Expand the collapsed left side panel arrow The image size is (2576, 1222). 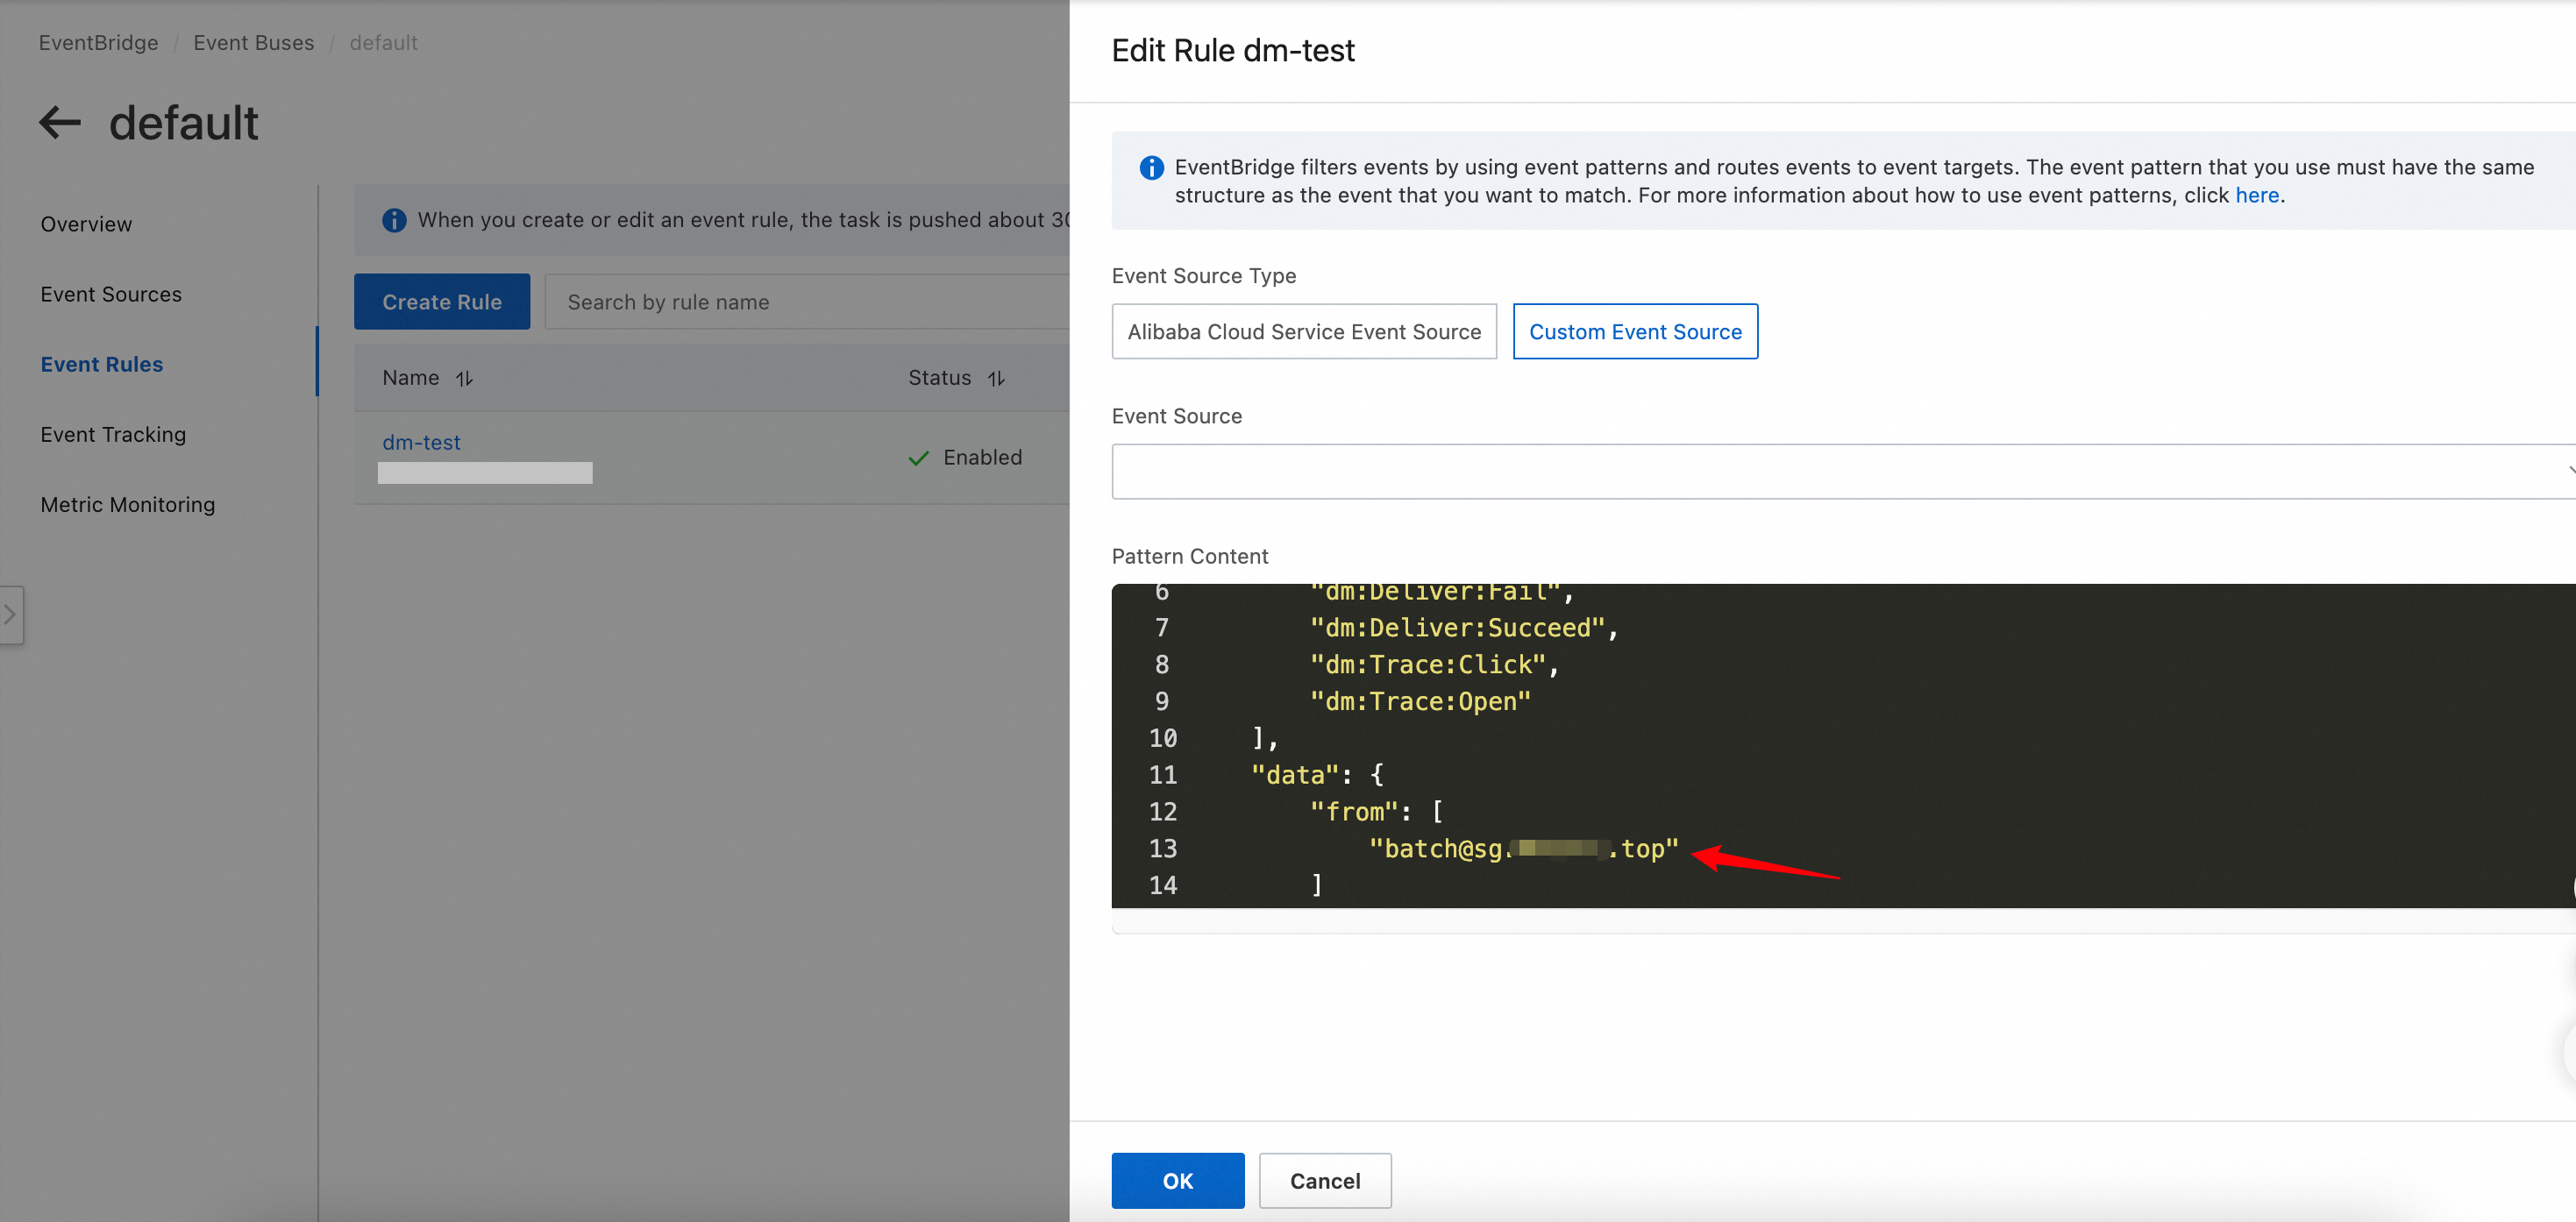10,614
